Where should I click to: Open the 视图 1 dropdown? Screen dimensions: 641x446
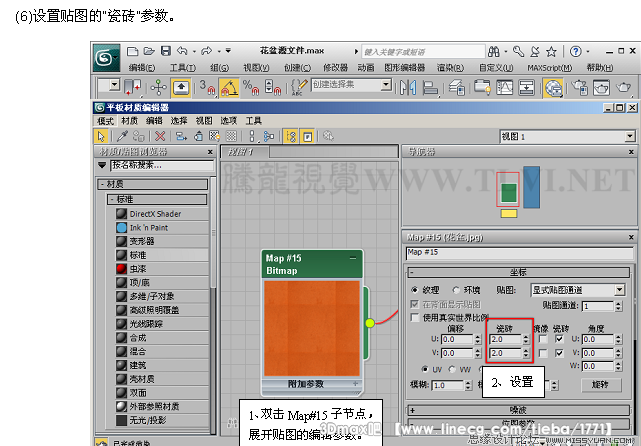(x=630, y=136)
